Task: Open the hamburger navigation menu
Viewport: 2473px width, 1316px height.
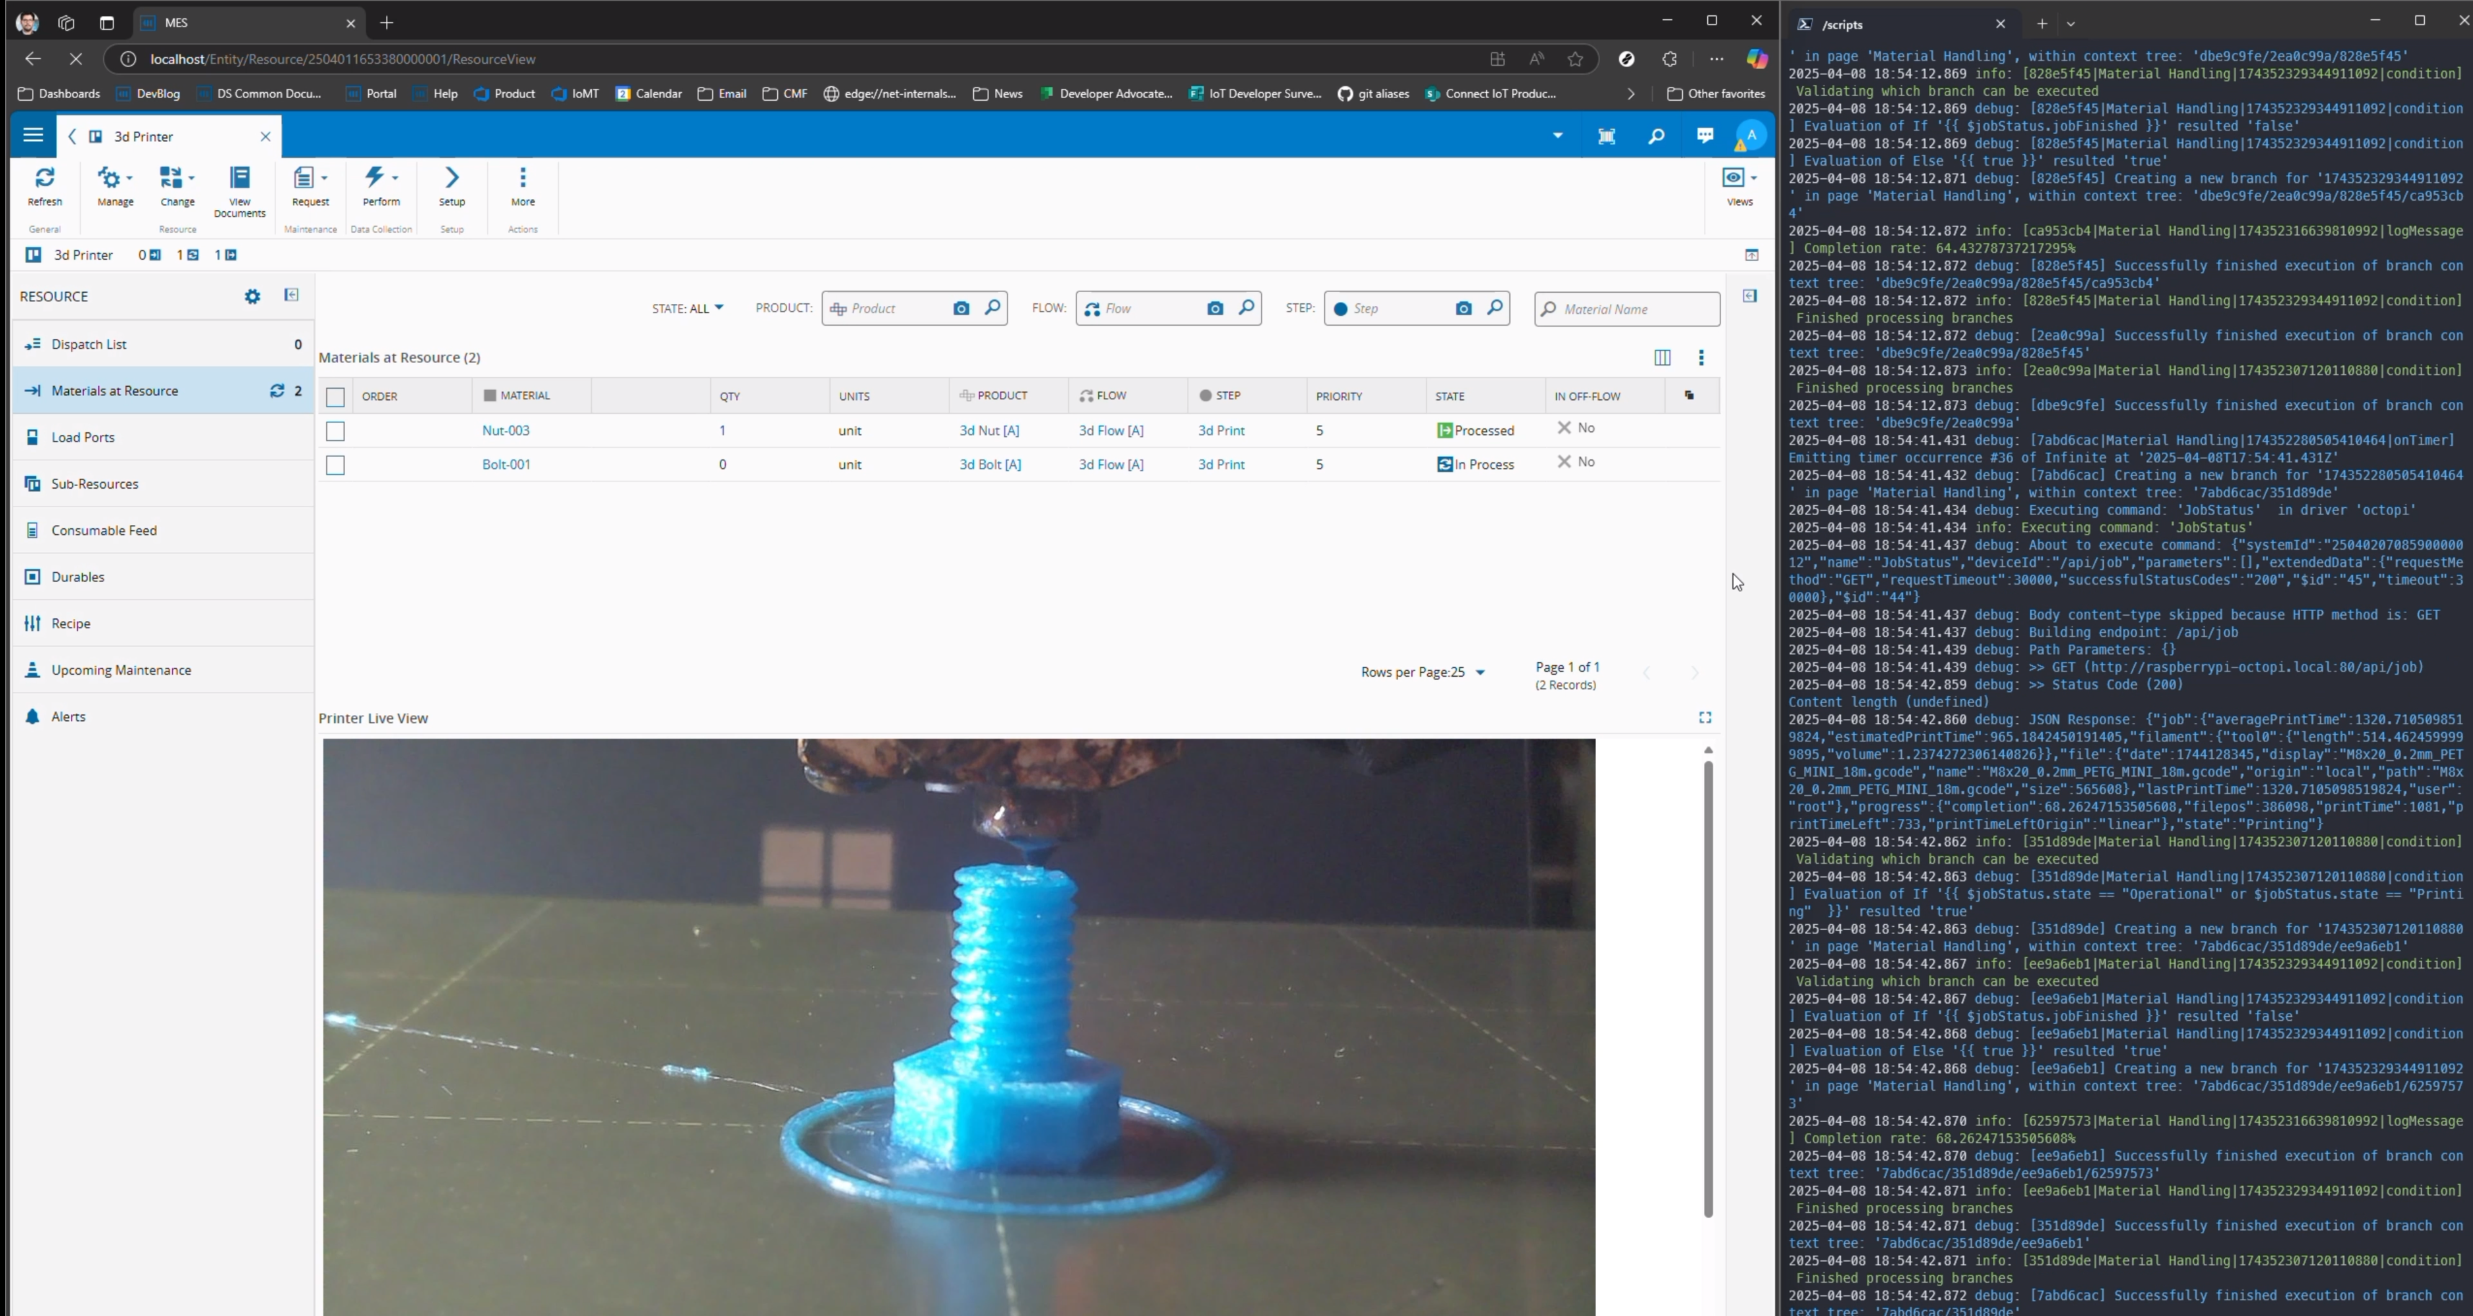Action: pos(33,136)
